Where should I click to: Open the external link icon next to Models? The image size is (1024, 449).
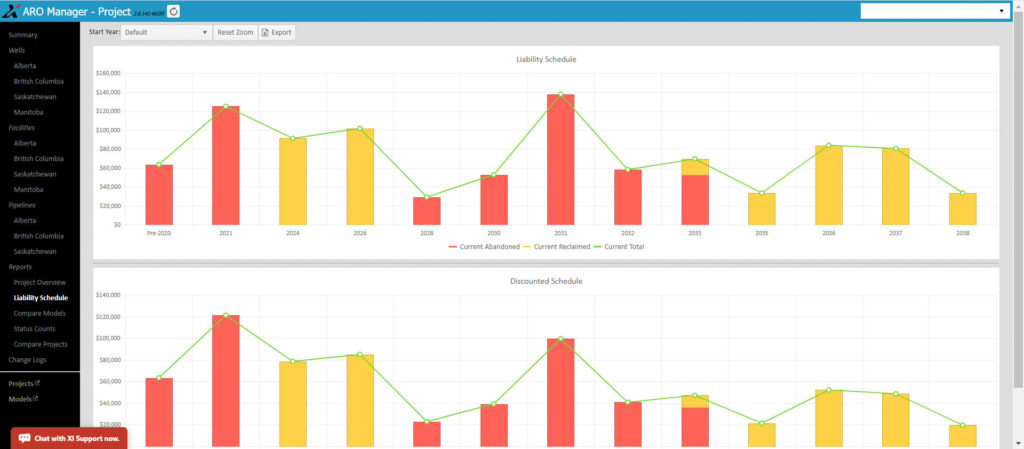tap(36, 398)
